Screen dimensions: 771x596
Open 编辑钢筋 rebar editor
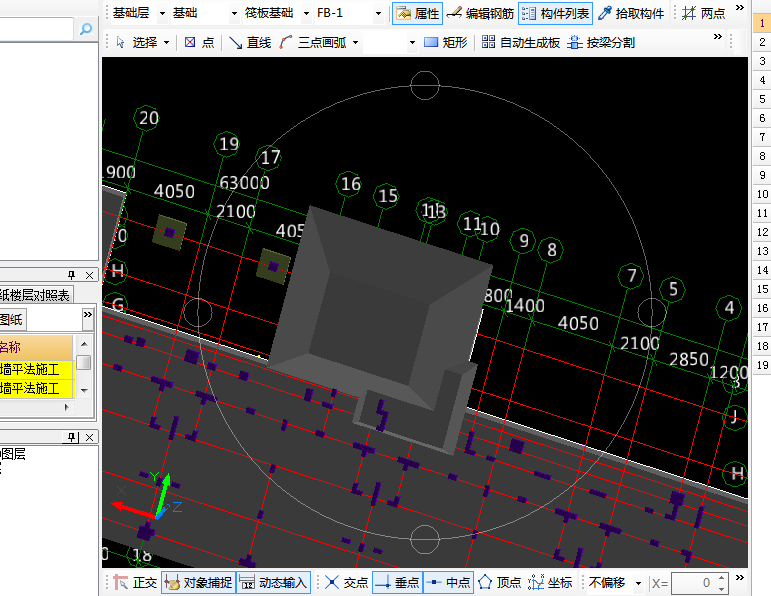coord(480,13)
